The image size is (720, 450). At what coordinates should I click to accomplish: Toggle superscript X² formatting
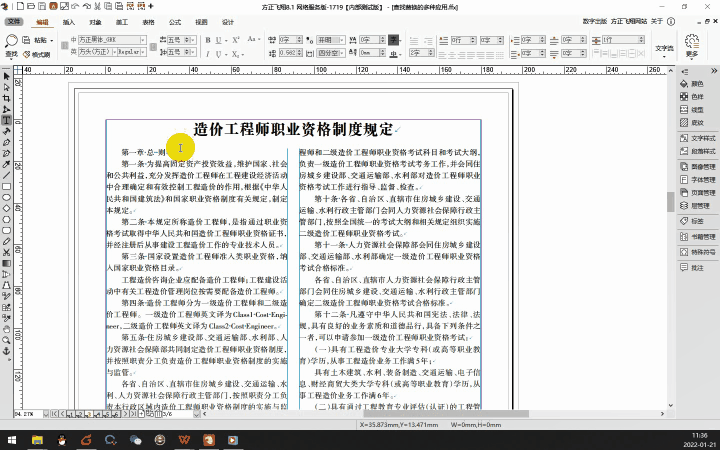click(236, 40)
